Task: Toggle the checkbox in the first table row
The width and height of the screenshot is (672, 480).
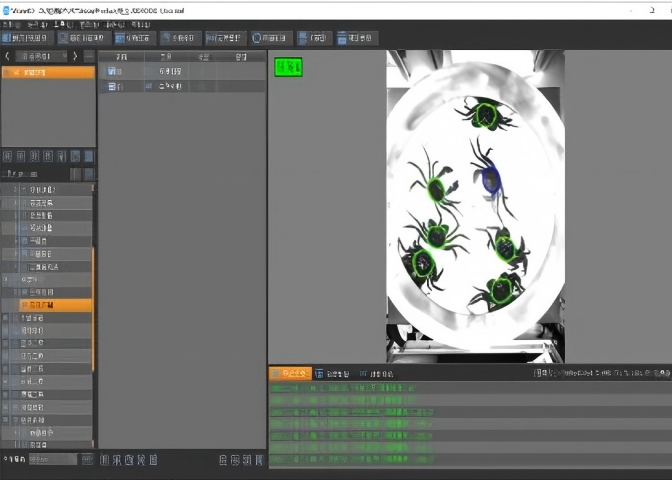Action: (113, 72)
